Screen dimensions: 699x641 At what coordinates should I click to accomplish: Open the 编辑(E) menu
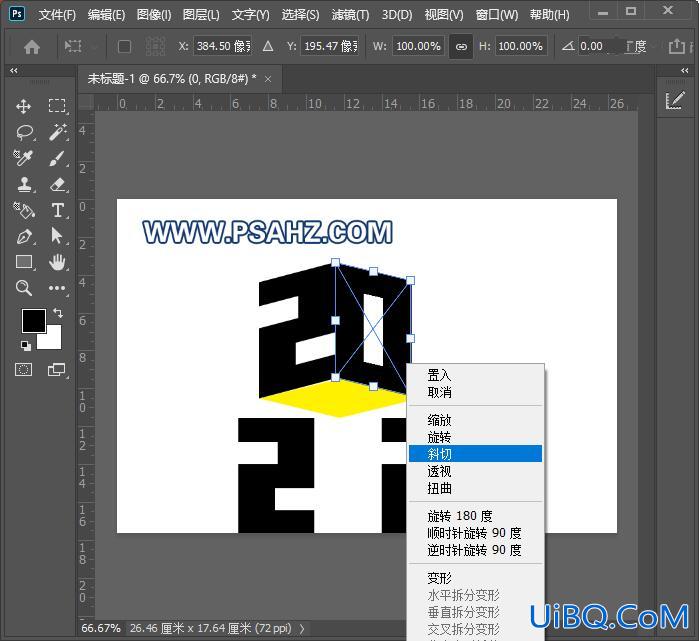point(106,15)
